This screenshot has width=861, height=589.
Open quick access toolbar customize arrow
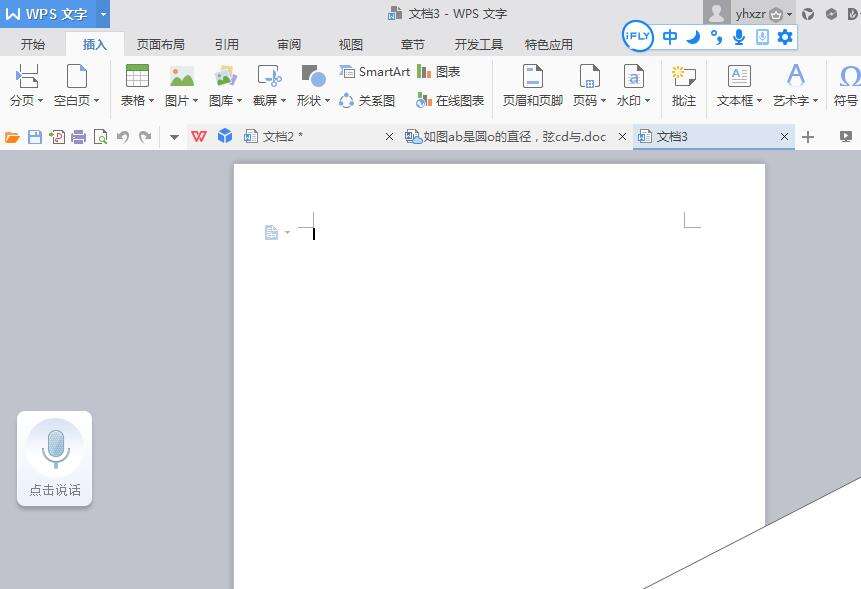pos(174,137)
